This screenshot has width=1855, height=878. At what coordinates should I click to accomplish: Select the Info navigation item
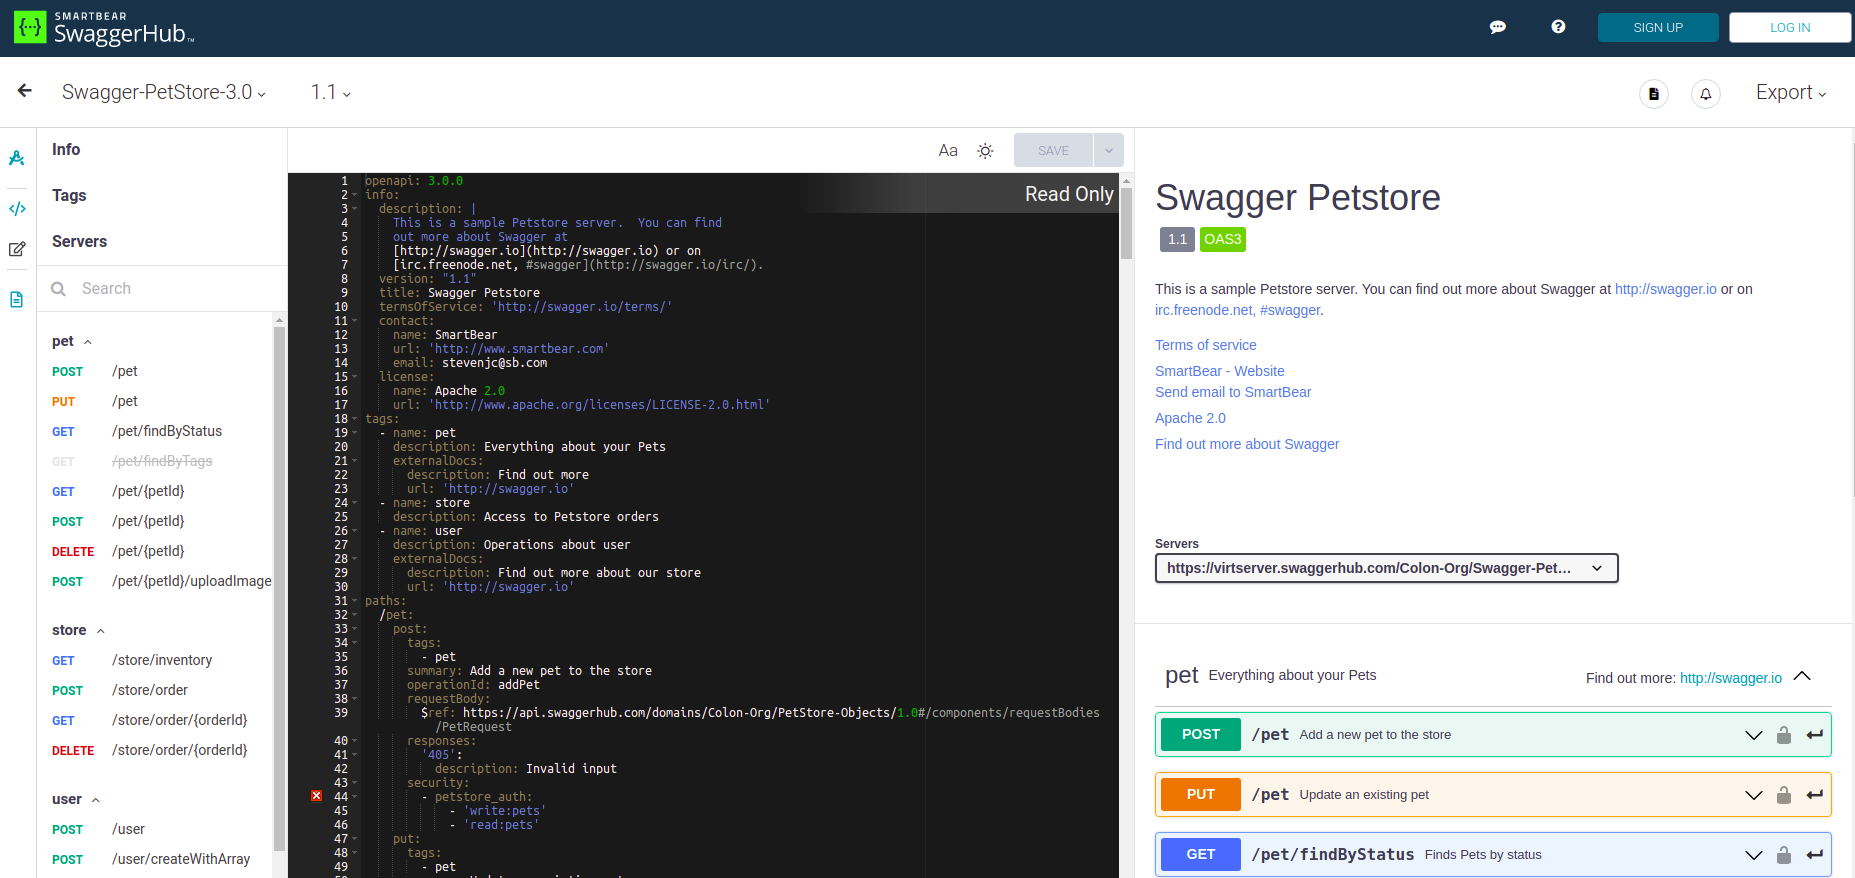pyautogui.click(x=66, y=149)
